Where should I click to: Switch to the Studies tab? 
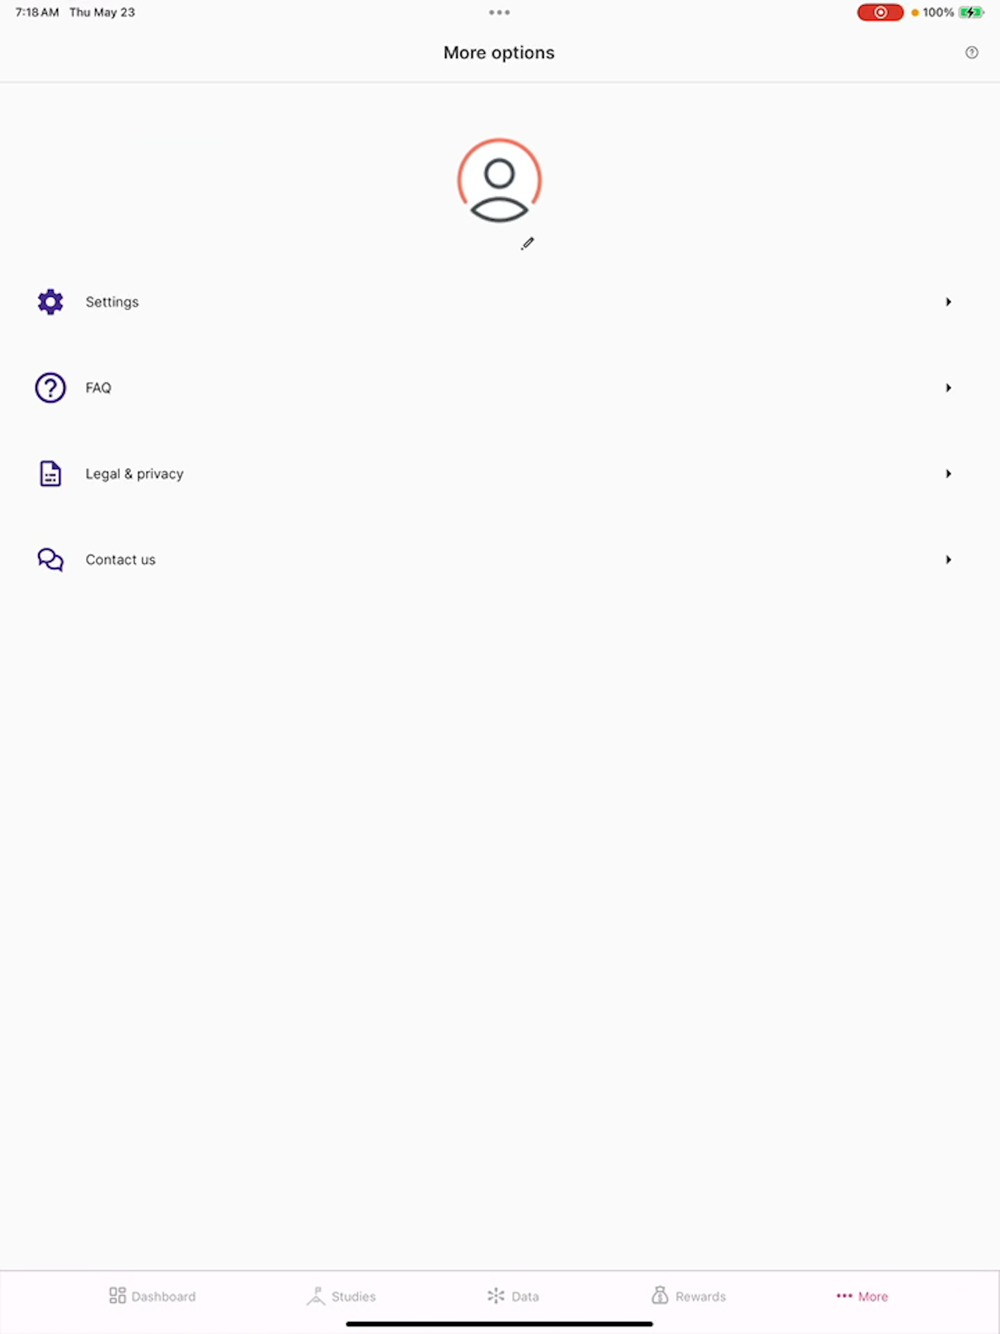(341, 1296)
